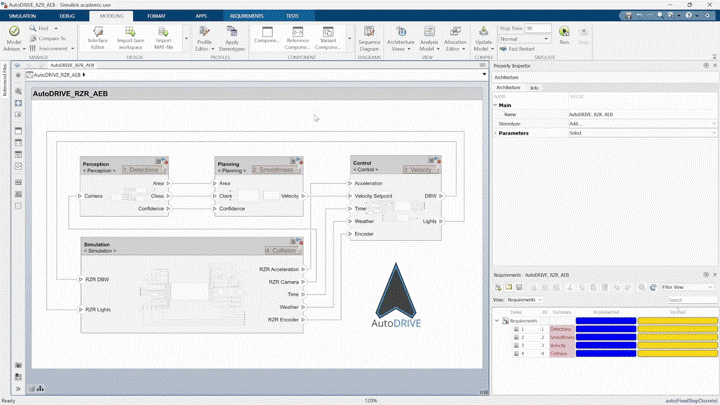This screenshot has height=405, width=720.
Task: Open the Environment dropdown
Action: [51, 49]
